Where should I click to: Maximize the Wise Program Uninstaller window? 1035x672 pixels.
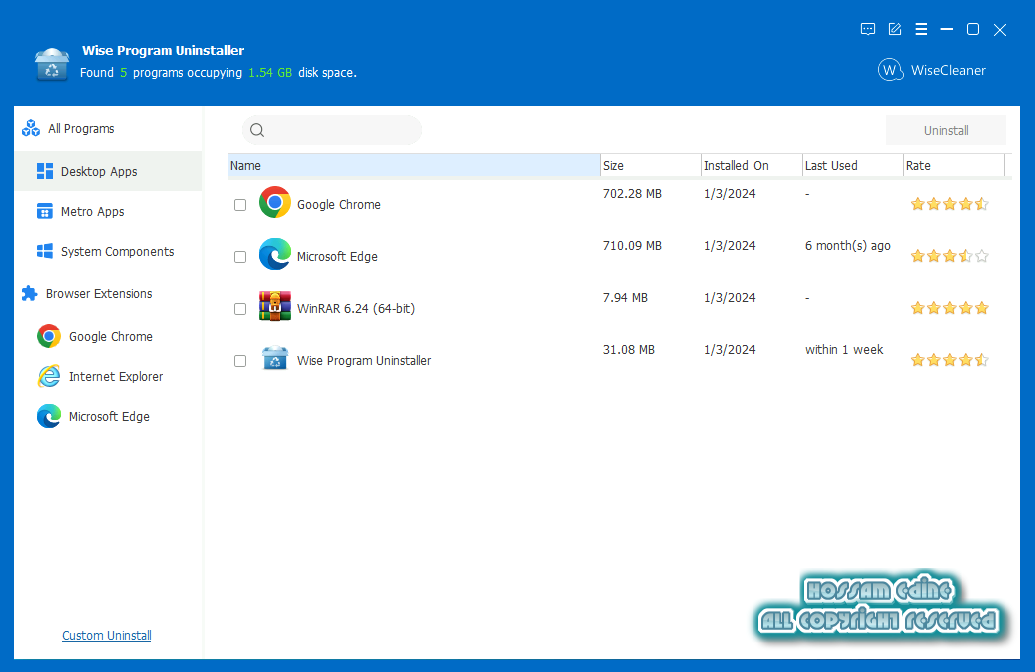[973, 29]
